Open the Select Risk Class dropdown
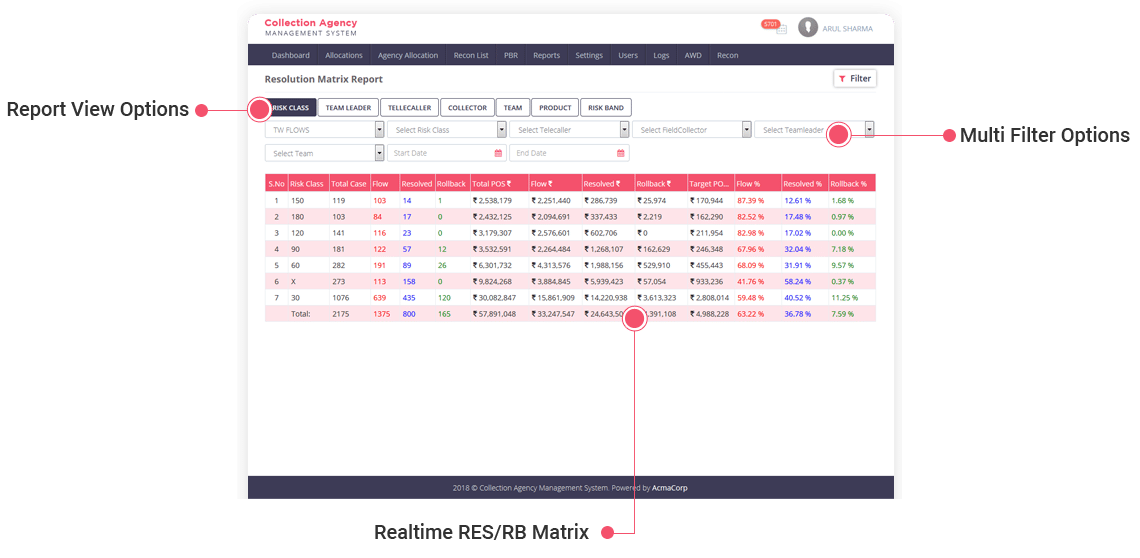Viewport: 1140px width, 558px height. pyautogui.click(x=501, y=130)
